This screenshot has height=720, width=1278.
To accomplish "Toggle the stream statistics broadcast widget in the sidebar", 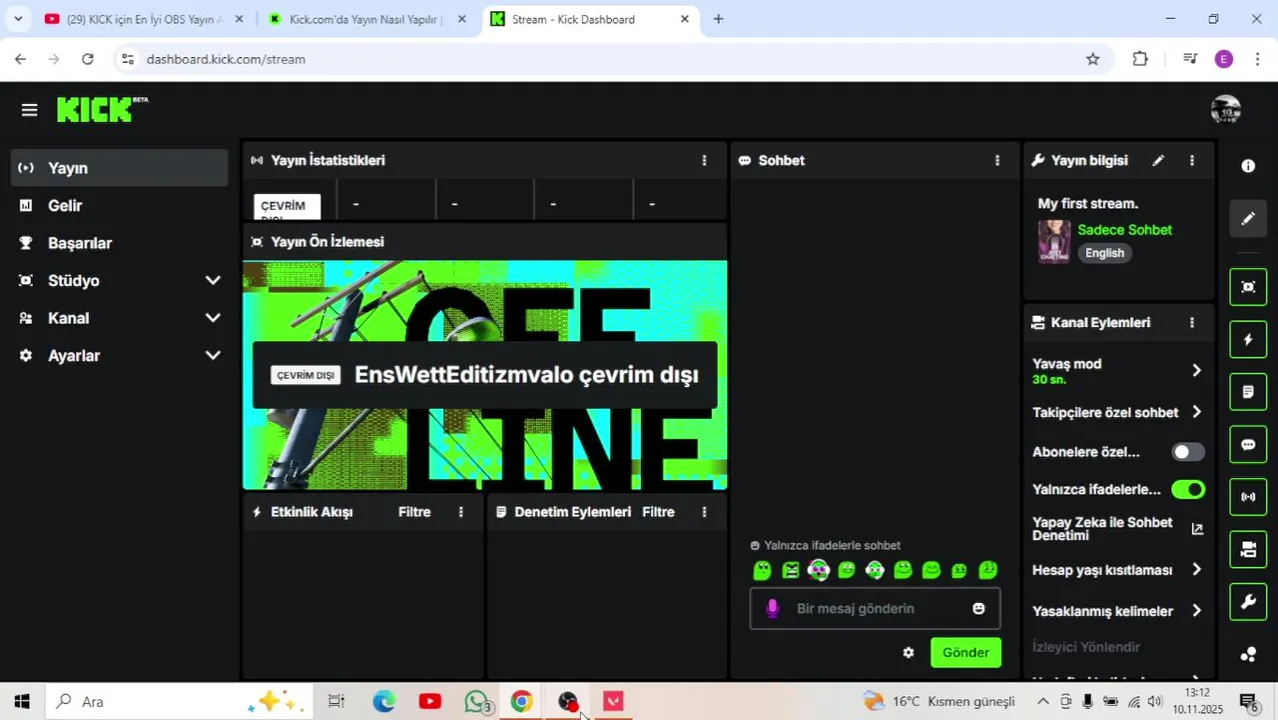I will [x=1248, y=497].
